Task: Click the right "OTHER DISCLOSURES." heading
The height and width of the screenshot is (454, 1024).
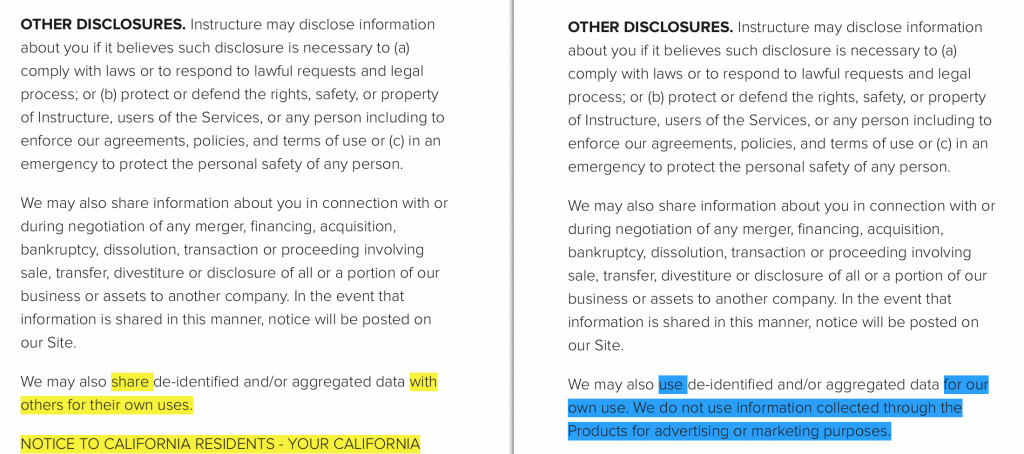Action: point(650,27)
